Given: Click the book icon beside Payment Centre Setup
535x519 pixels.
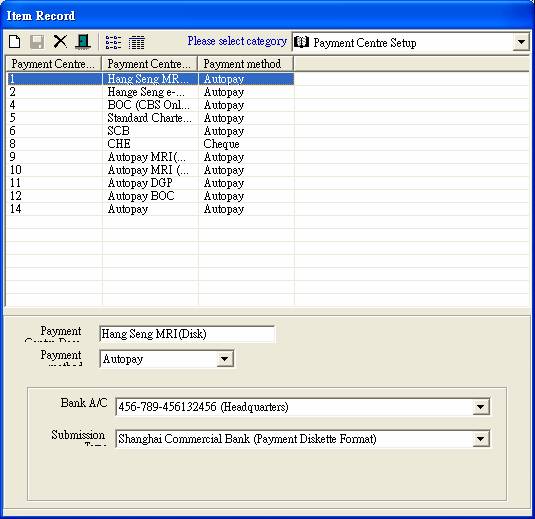Looking at the screenshot, I should [302, 42].
